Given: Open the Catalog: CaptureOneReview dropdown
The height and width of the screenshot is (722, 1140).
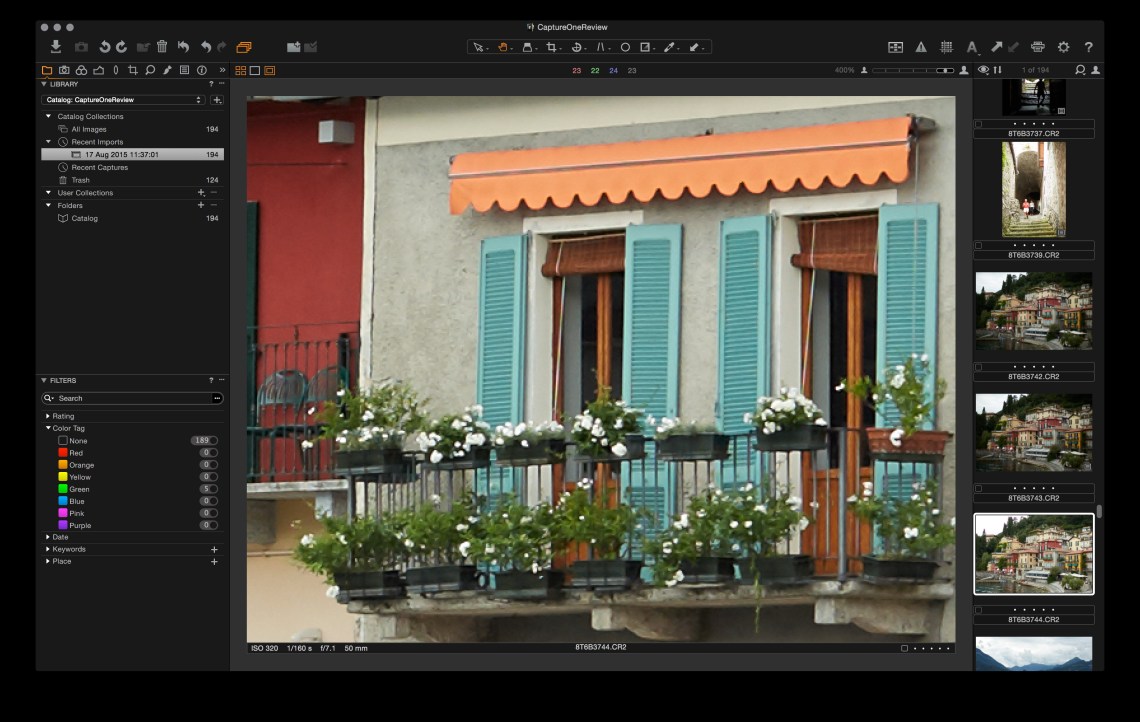Looking at the screenshot, I should (123, 100).
